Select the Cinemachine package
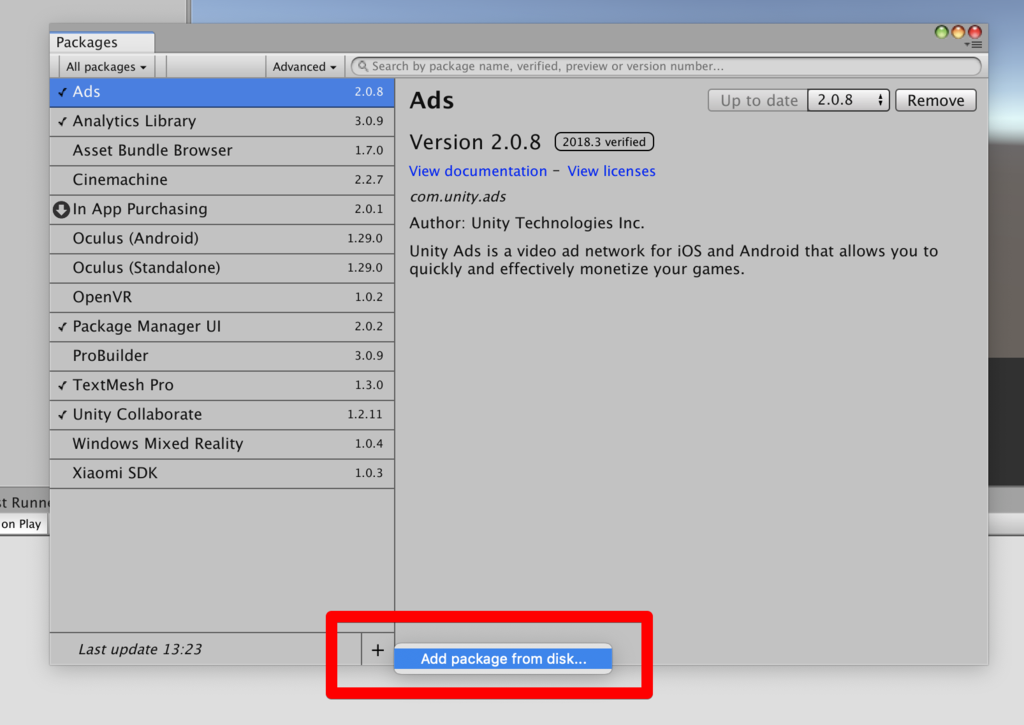Screen dimensions: 1024x725 point(222,180)
